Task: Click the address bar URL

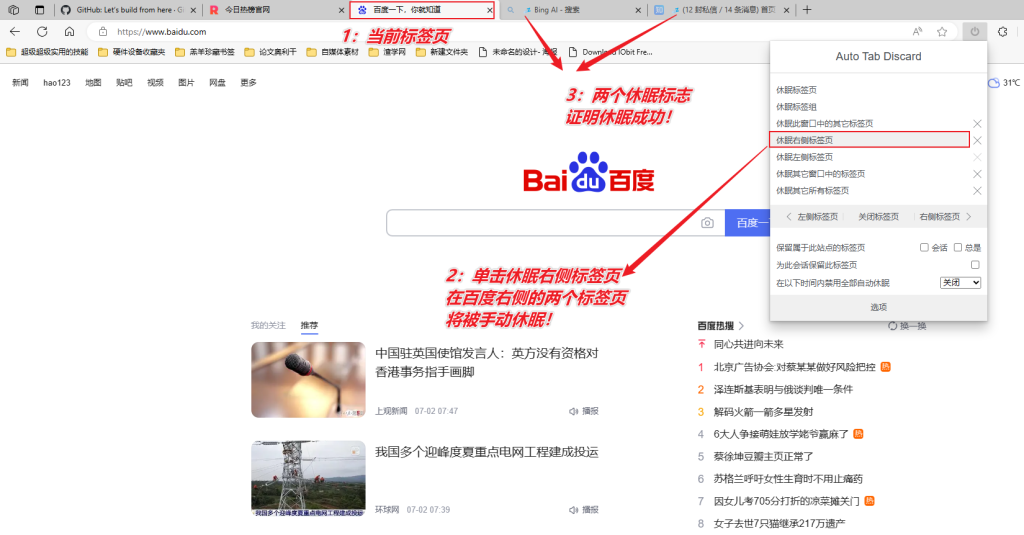Action: pyautogui.click(x=162, y=31)
